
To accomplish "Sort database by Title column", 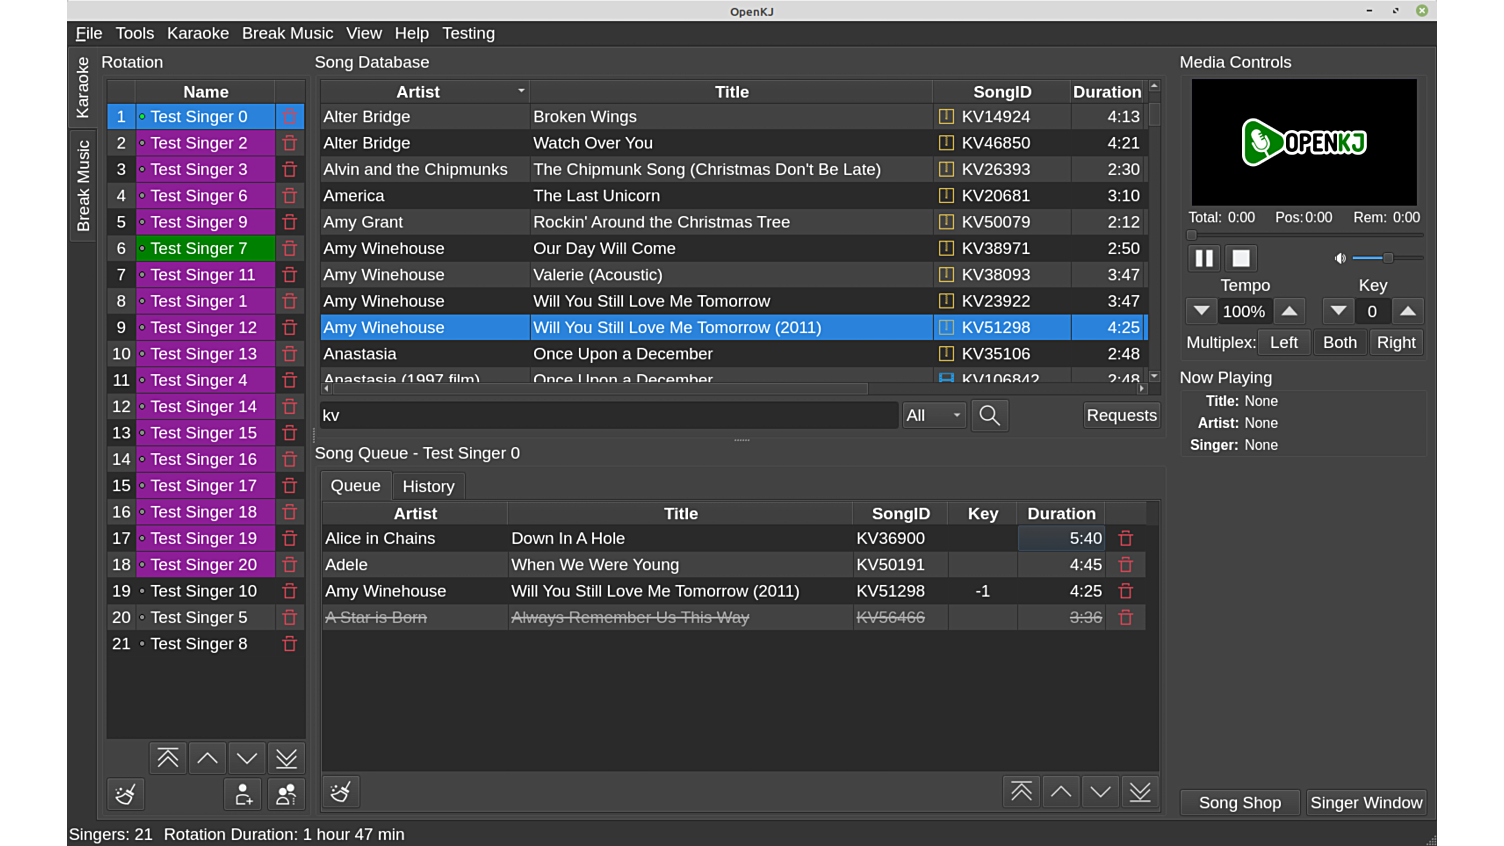I will pos(731,92).
